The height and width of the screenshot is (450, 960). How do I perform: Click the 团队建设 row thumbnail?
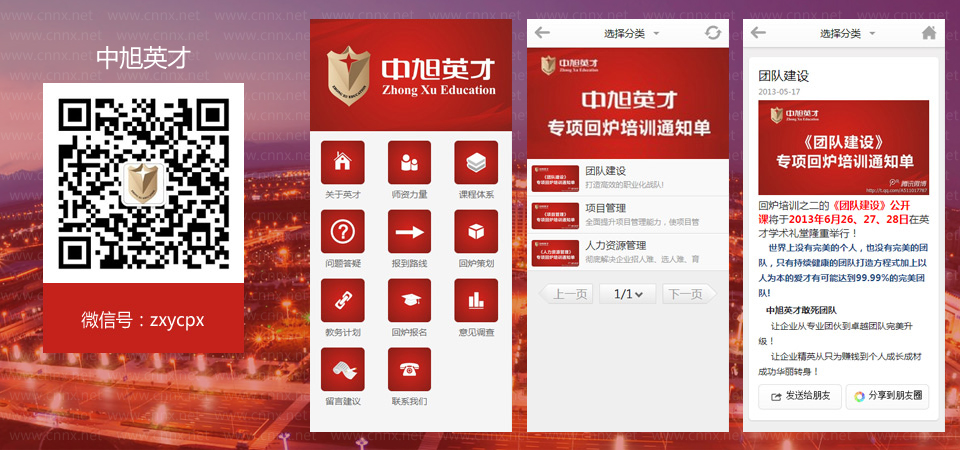[x=555, y=178]
